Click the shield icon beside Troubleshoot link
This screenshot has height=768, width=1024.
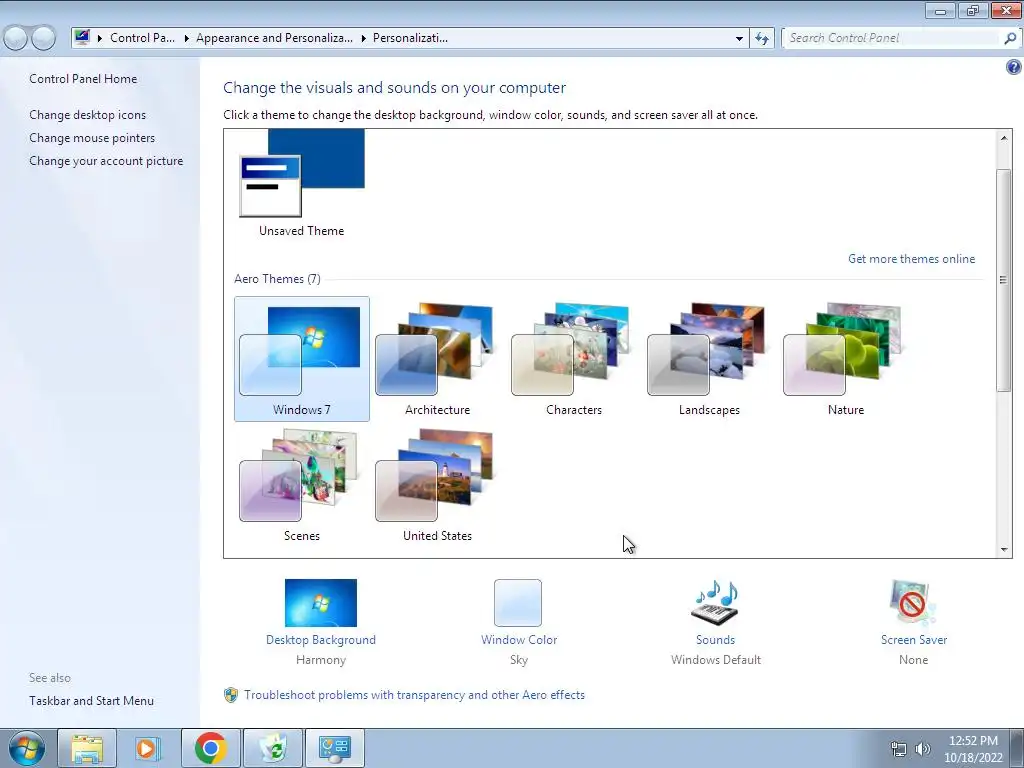pyautogui.click(x=231, y=695)
